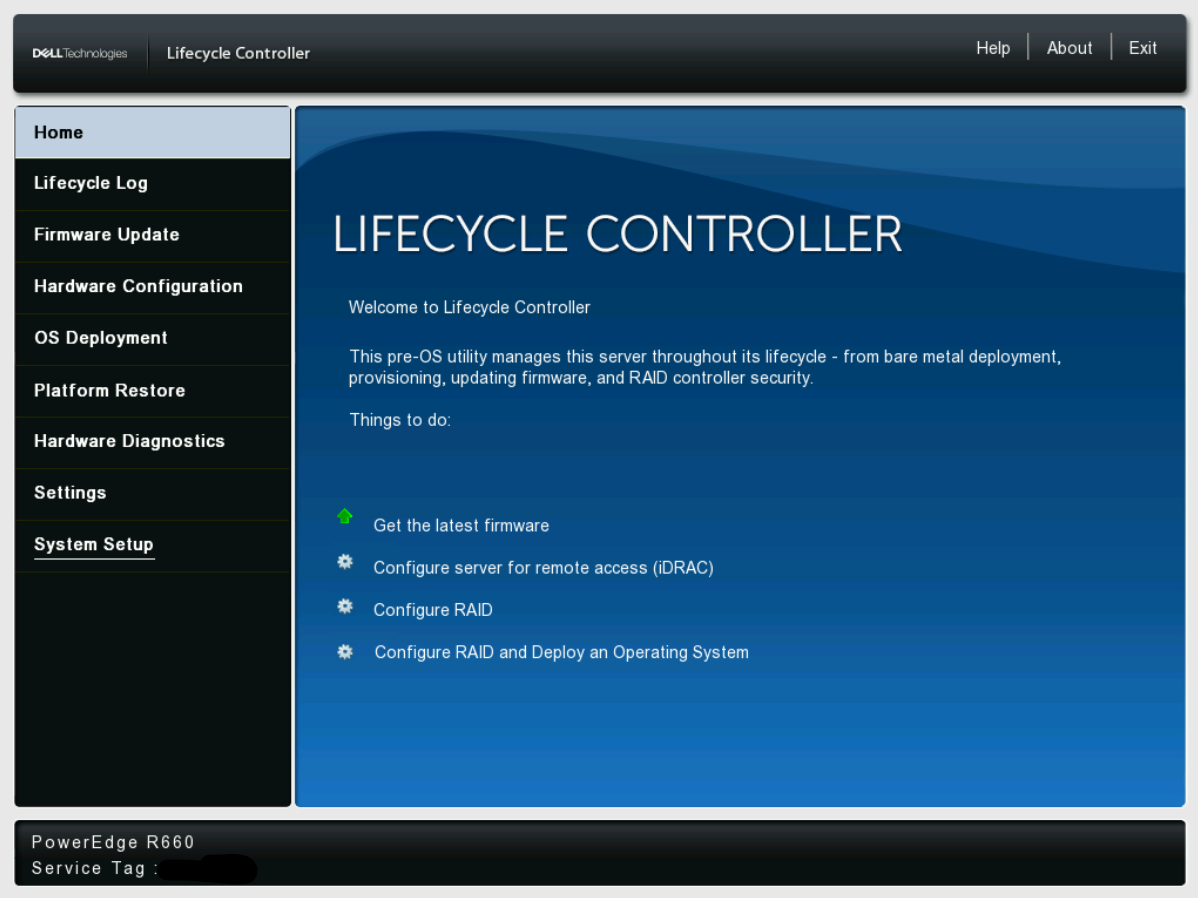
Task: Click About in the header
Action: click(1069, 48)
